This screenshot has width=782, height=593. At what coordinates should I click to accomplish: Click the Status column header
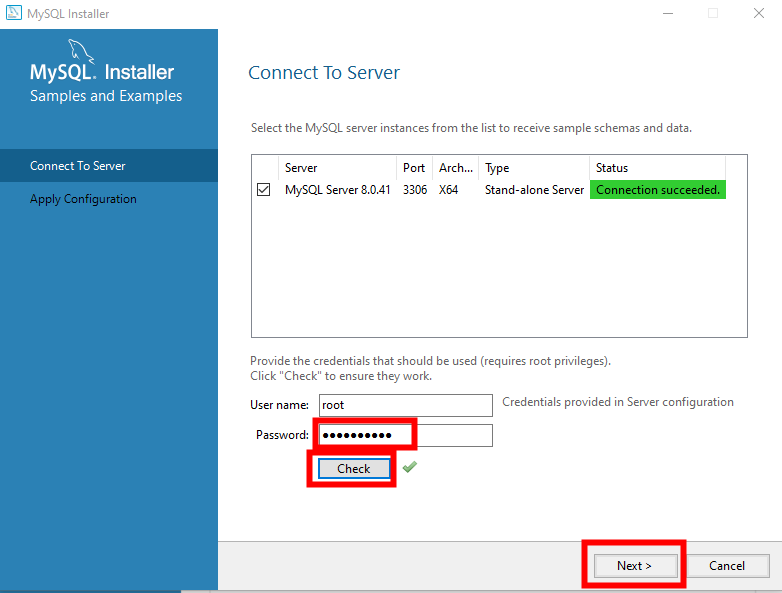(x=657, y=168)
